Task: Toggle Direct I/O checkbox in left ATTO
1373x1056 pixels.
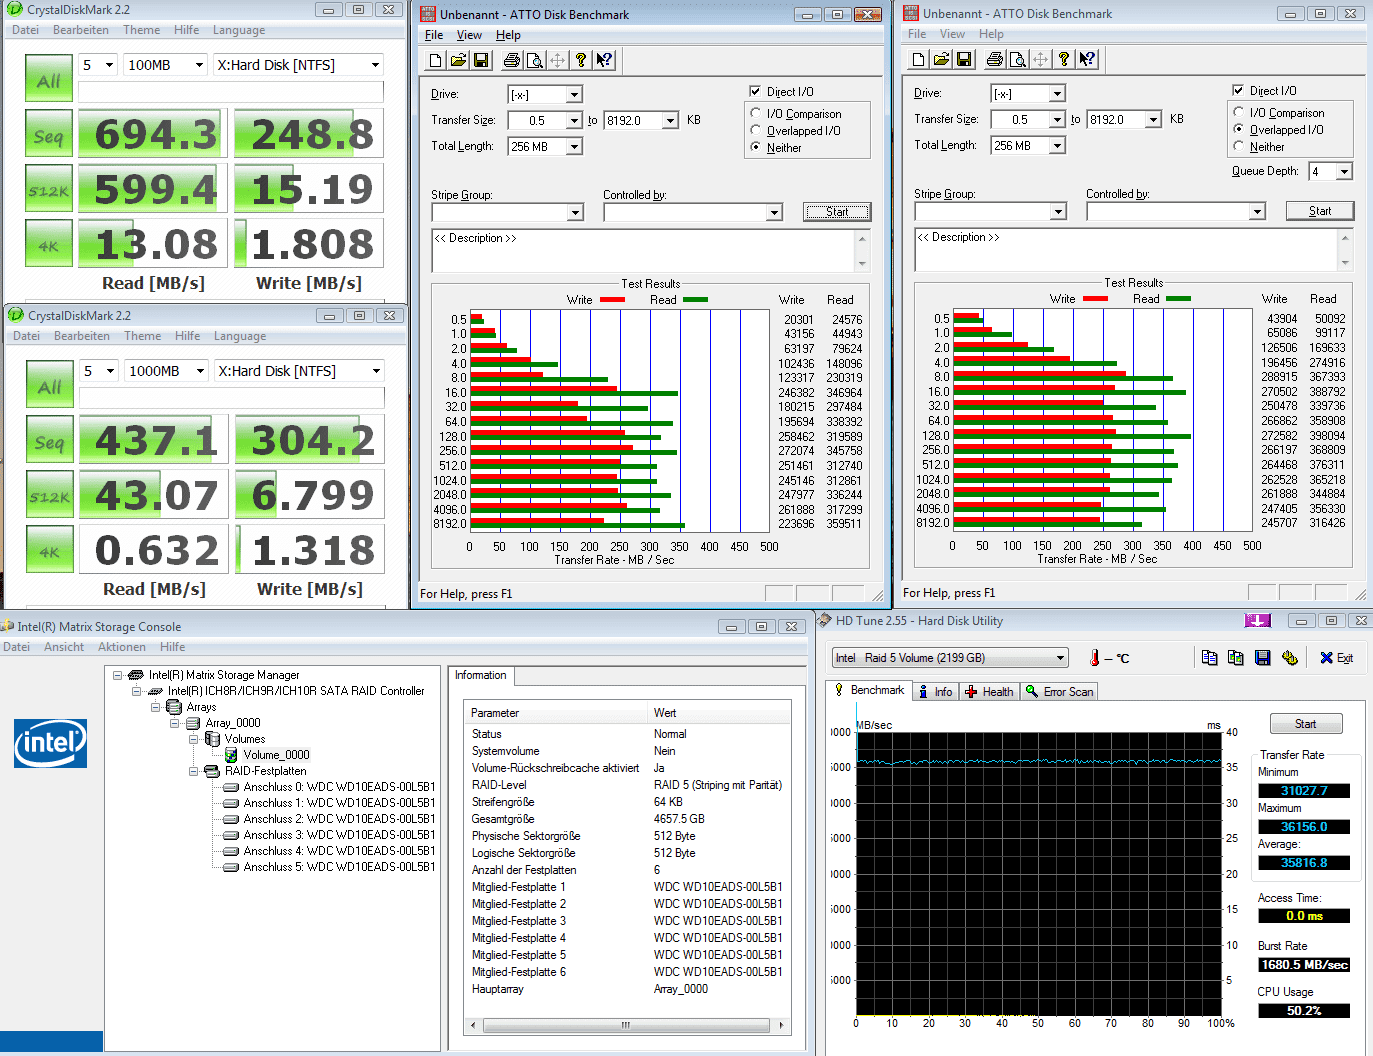Action: tap(755, 91)
